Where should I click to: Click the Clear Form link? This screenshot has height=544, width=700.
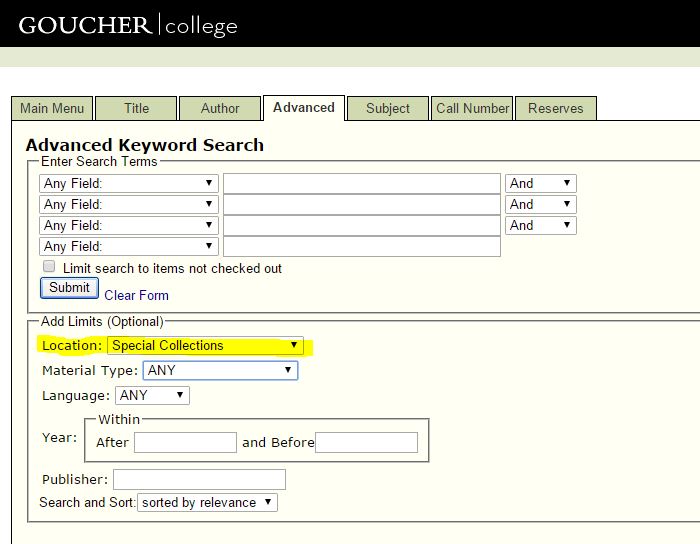[136, 295]
